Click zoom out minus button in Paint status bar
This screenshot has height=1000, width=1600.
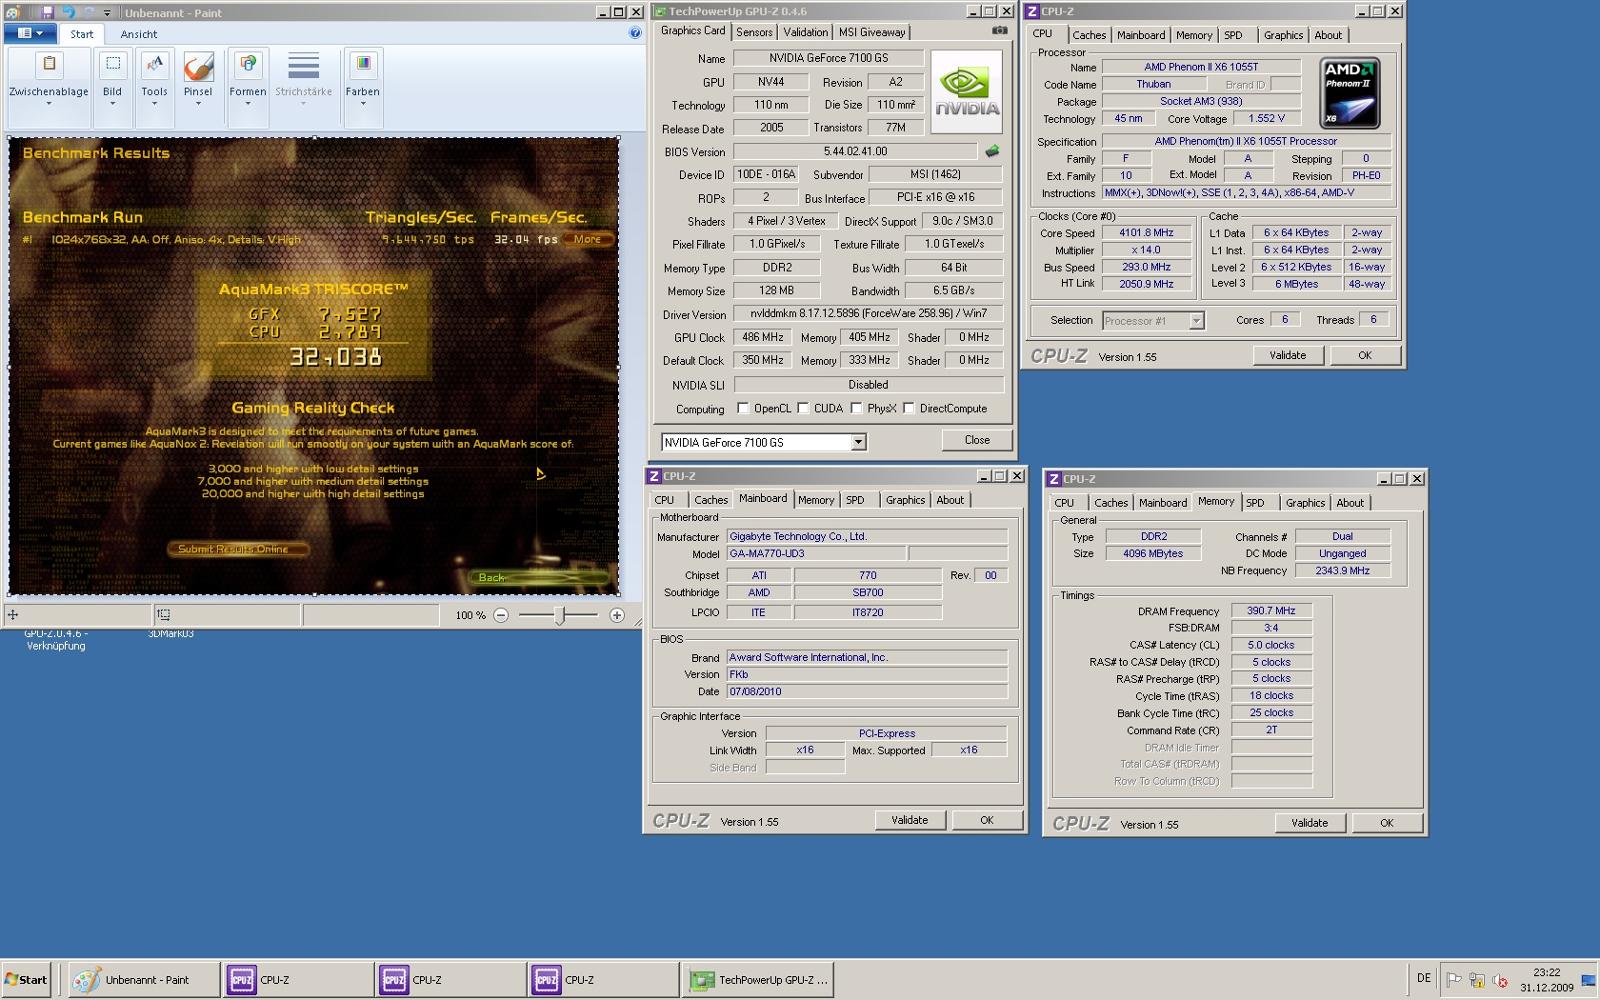[x=501, y=615]
